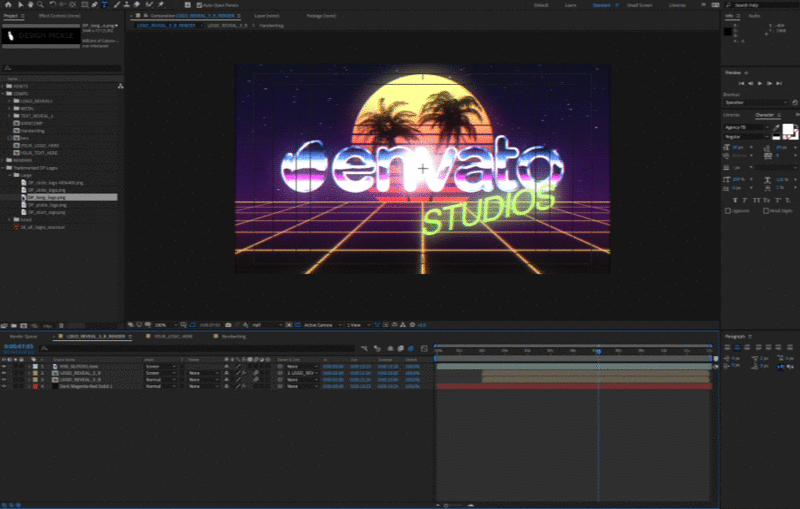This screenshot has height=509, width=800.
Task: Select the Zoom magnifier tool
Action: [40, 5]
